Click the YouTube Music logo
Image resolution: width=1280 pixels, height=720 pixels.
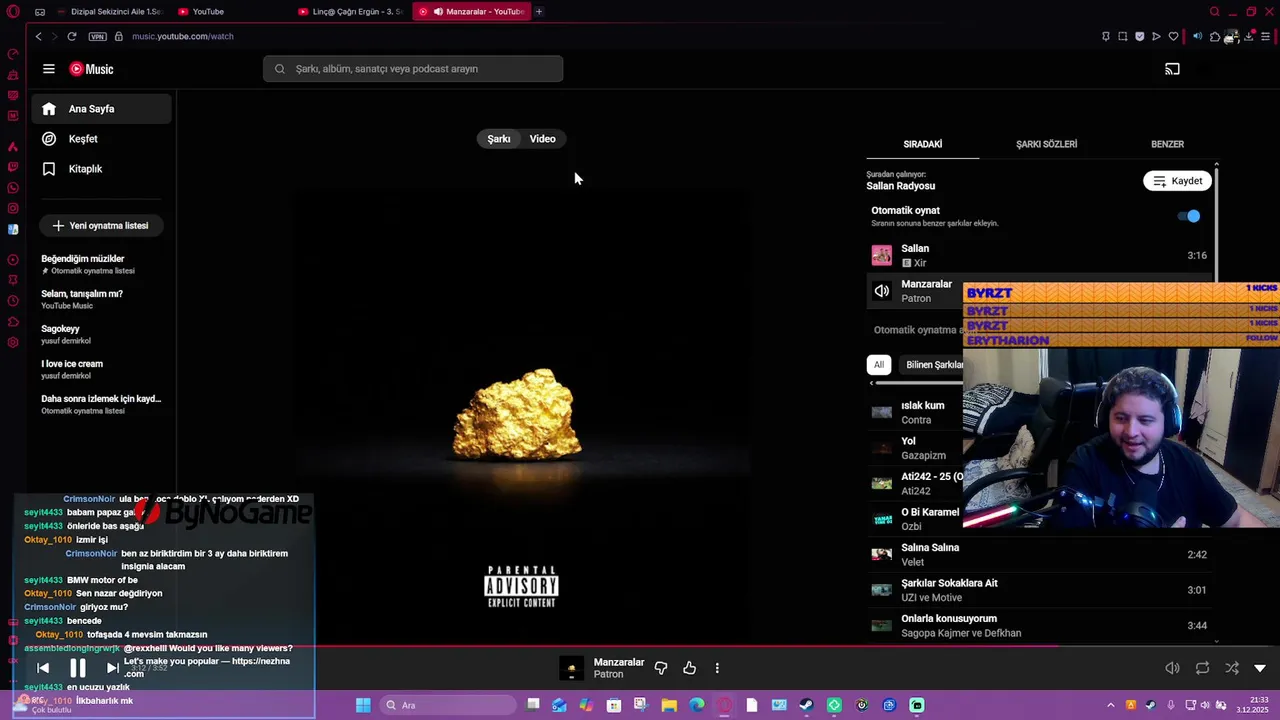pyautogui.click(x=91, y=69)
